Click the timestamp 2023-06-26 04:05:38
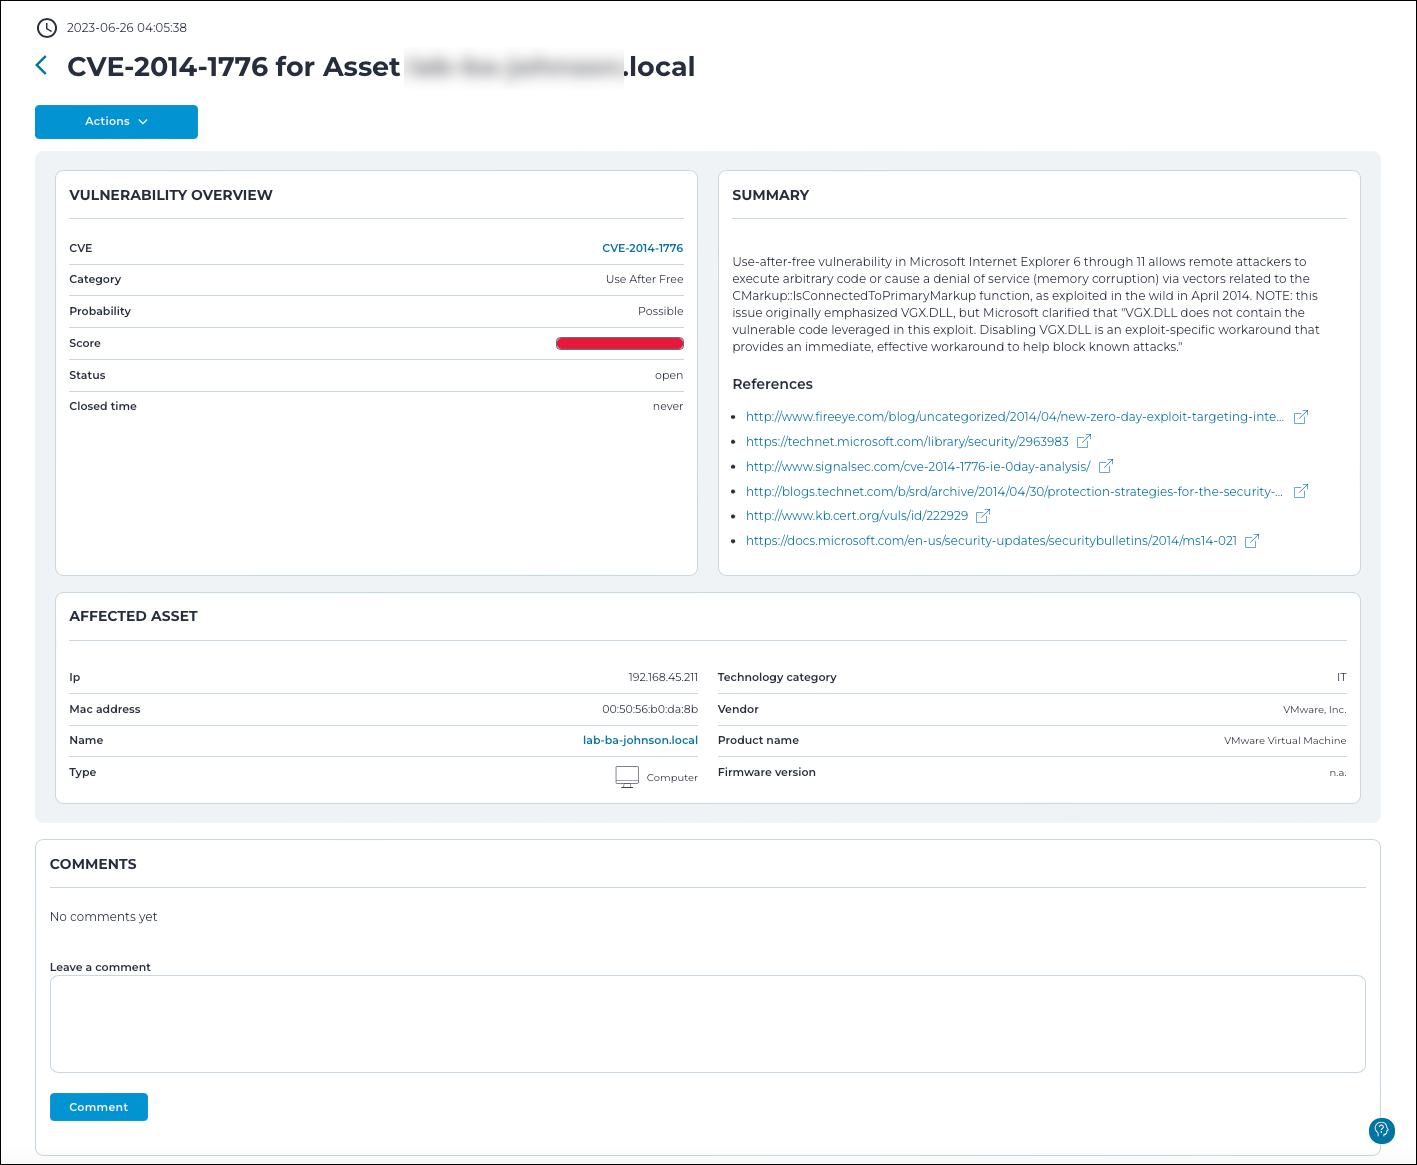The width and height of the screenshot is (1417, 1165). 127,27
